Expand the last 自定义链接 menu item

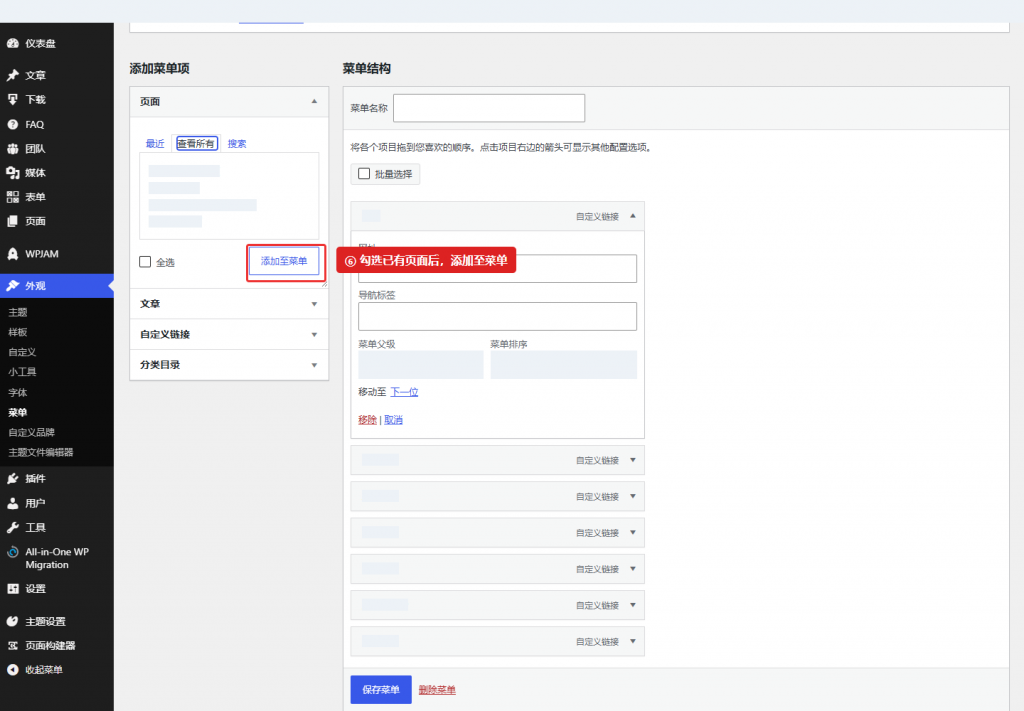pyautogui.click(x=633, y=641)
